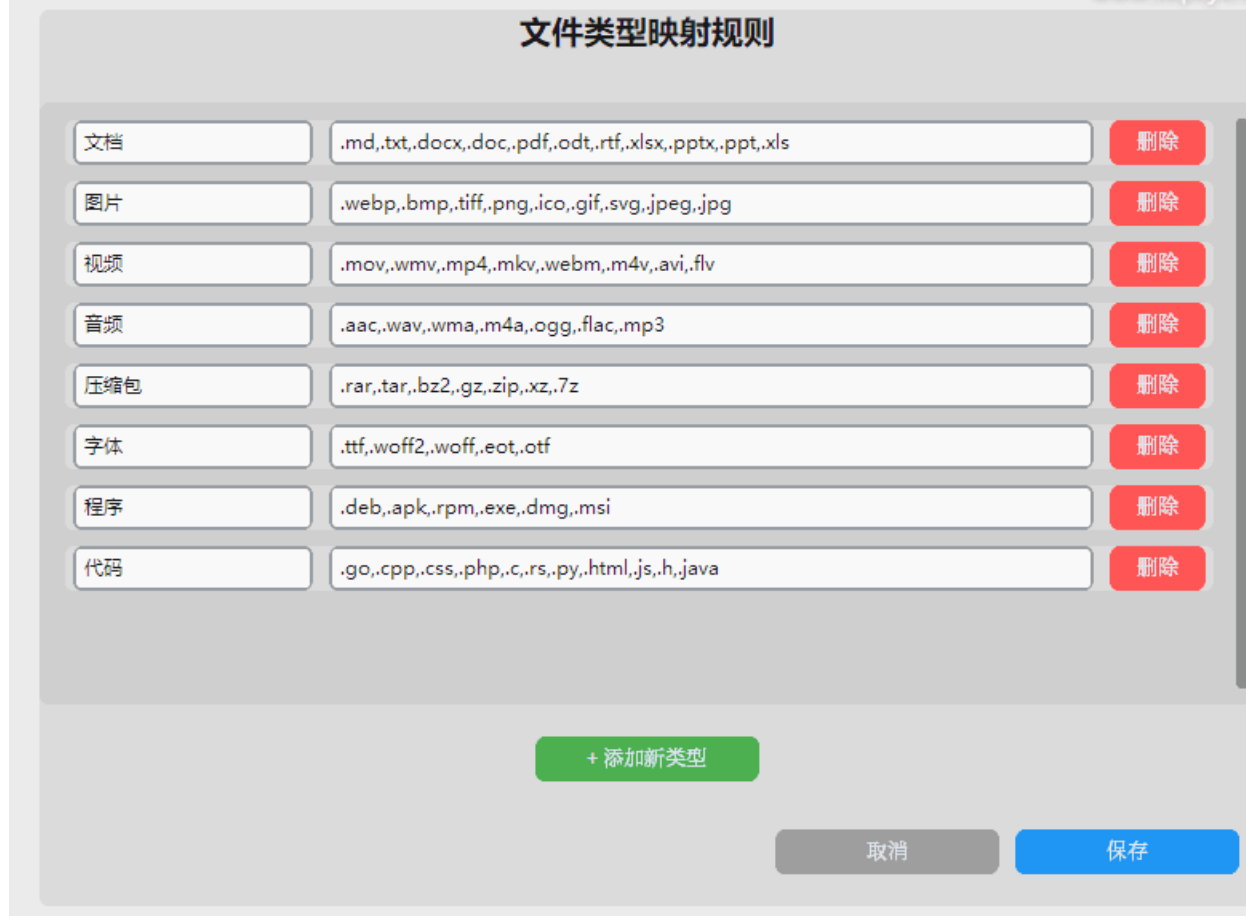The width and height of the screenshot is (1246, 916).
Task: Delete the 文档 mapping rule
Action: pyautogui.click(x=1157, y=142)
